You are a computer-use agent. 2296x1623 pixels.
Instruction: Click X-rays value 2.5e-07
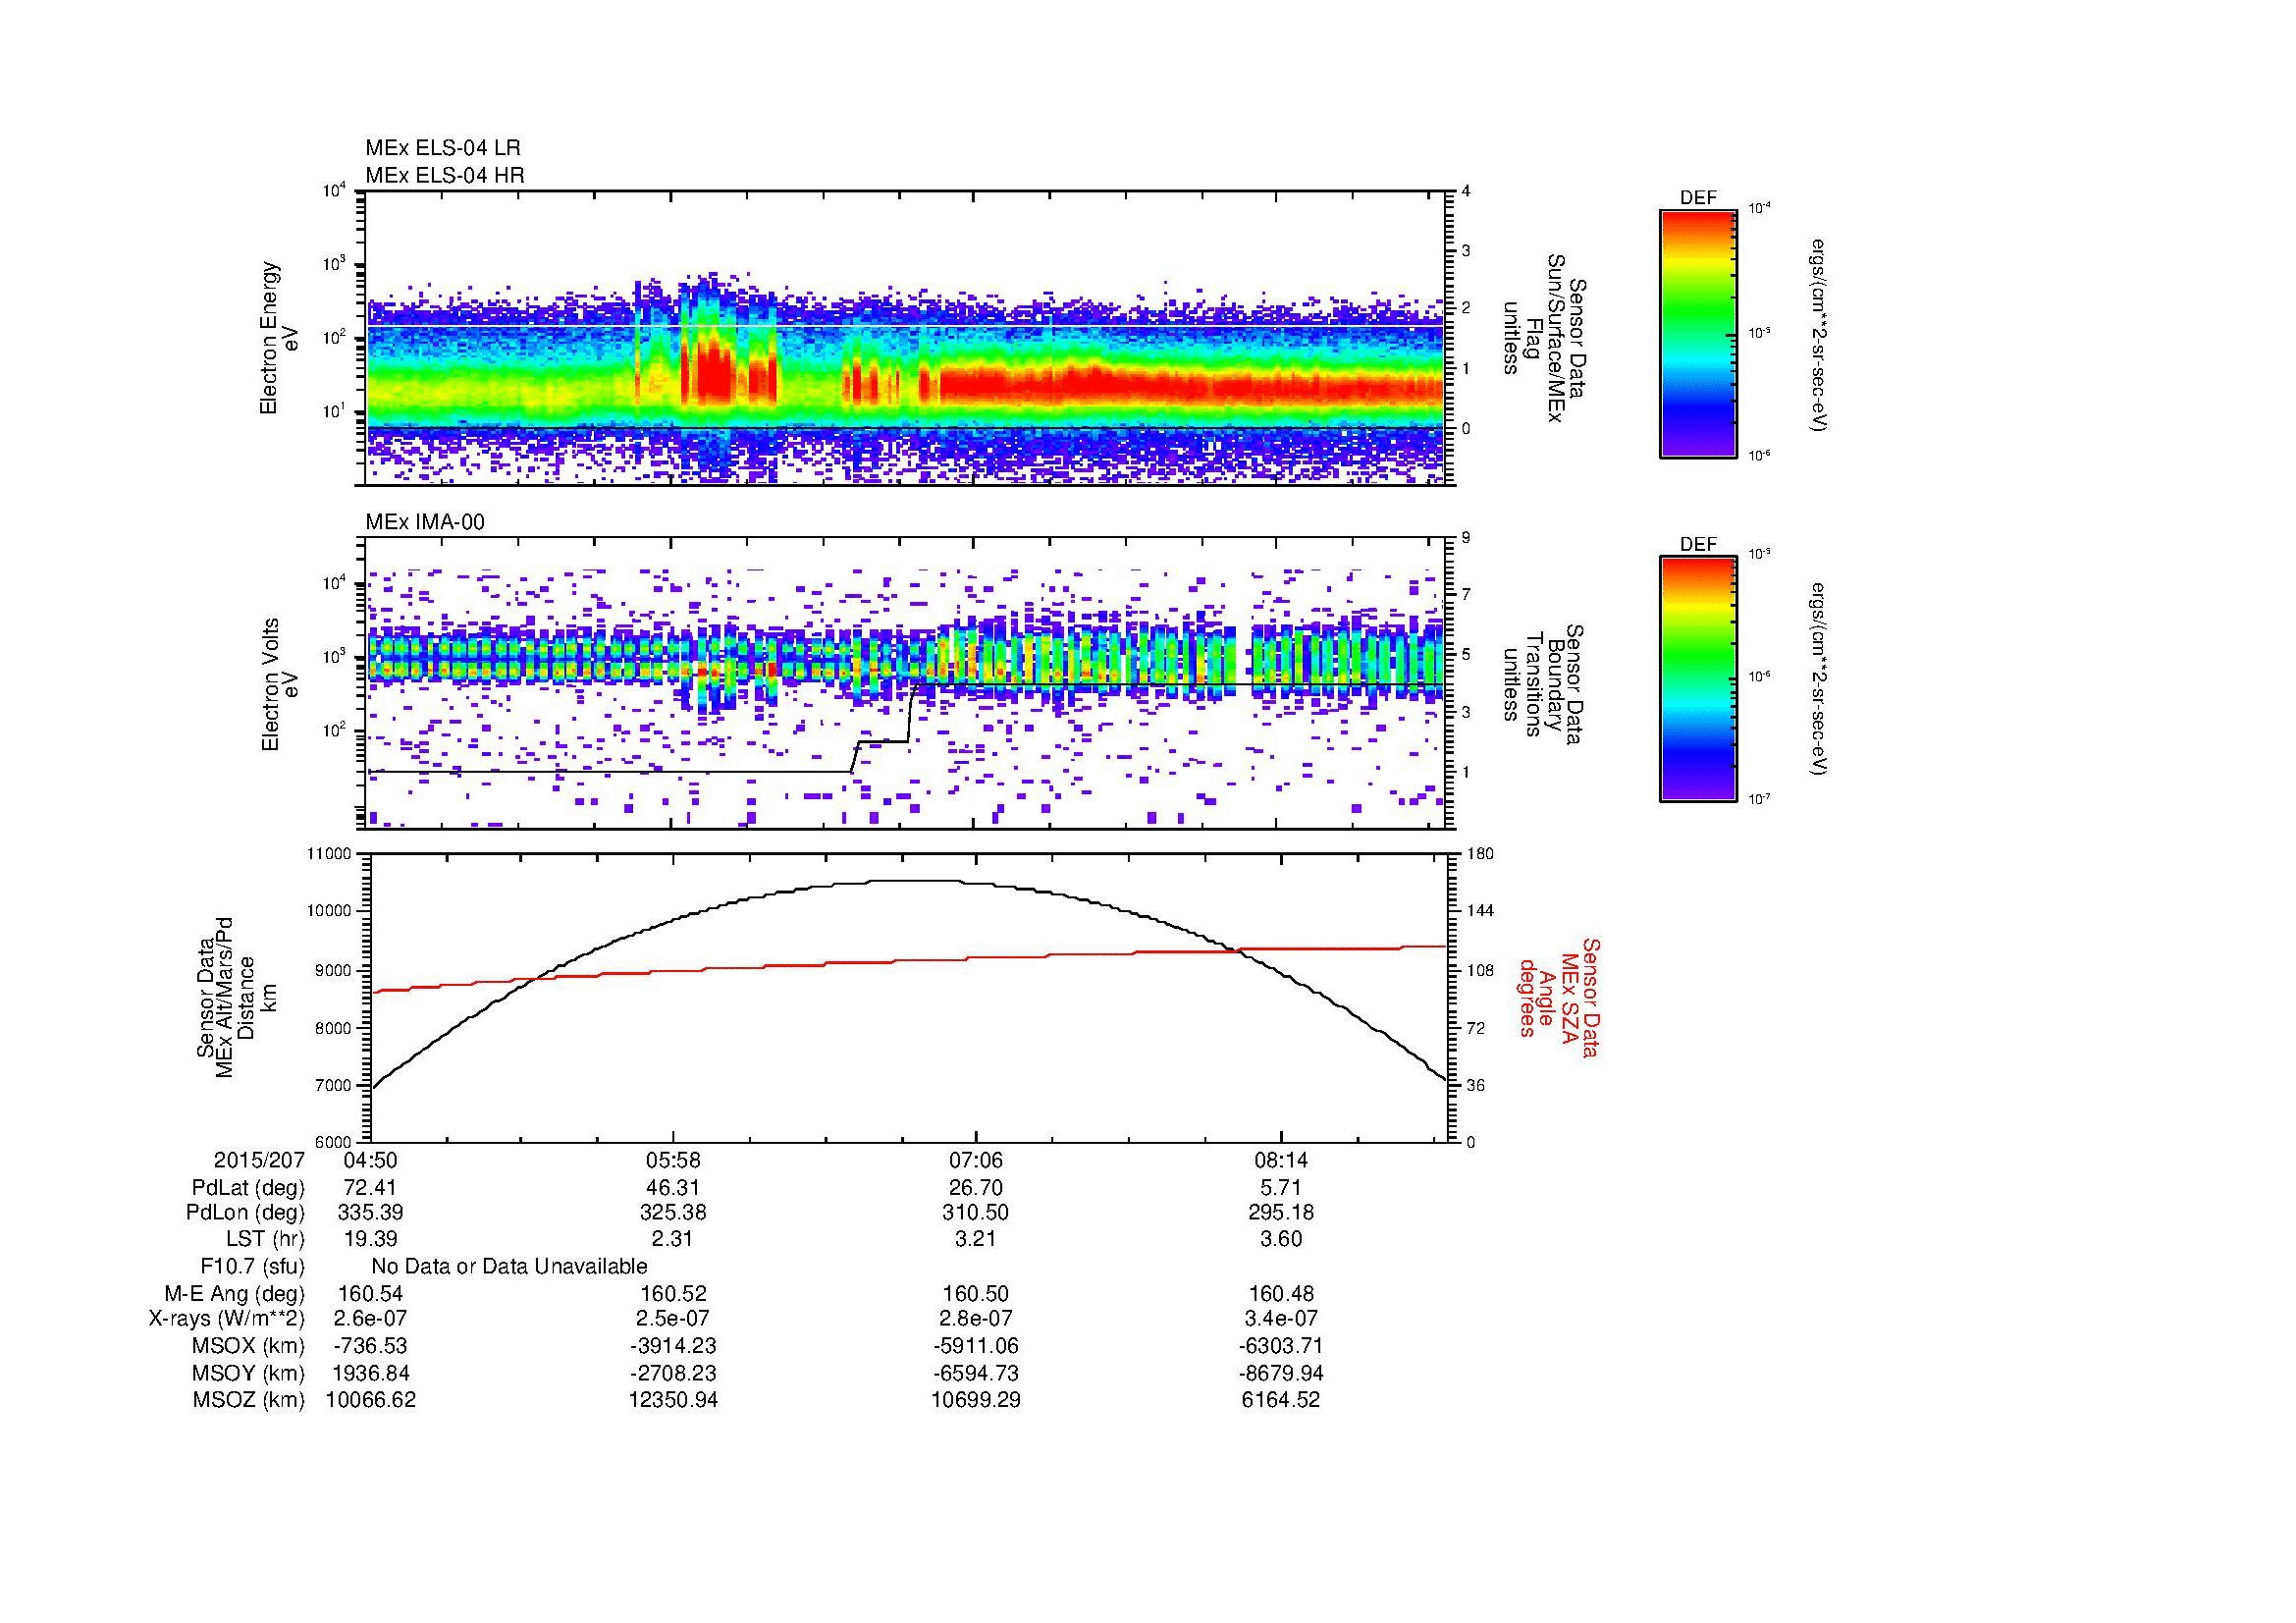tap(673, 1320)
